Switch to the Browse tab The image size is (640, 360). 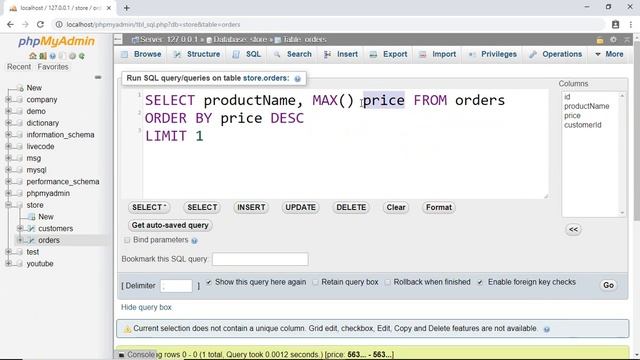point(141,54)
